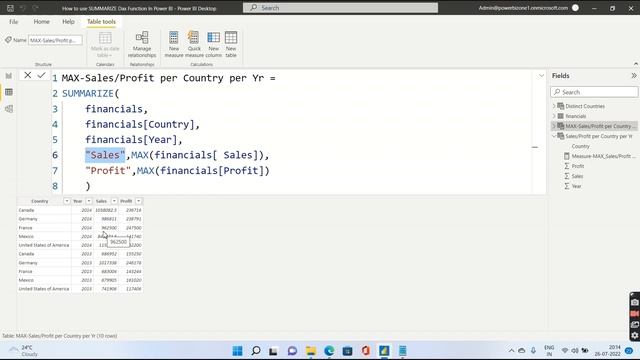Screen dimensions: 640x360
Task: Switch to Model view in the left sidebar
Action: coord(9,109)
